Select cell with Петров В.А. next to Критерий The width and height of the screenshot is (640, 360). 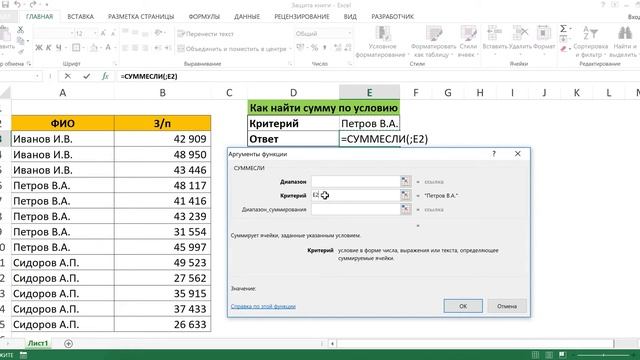coord(369,123)
